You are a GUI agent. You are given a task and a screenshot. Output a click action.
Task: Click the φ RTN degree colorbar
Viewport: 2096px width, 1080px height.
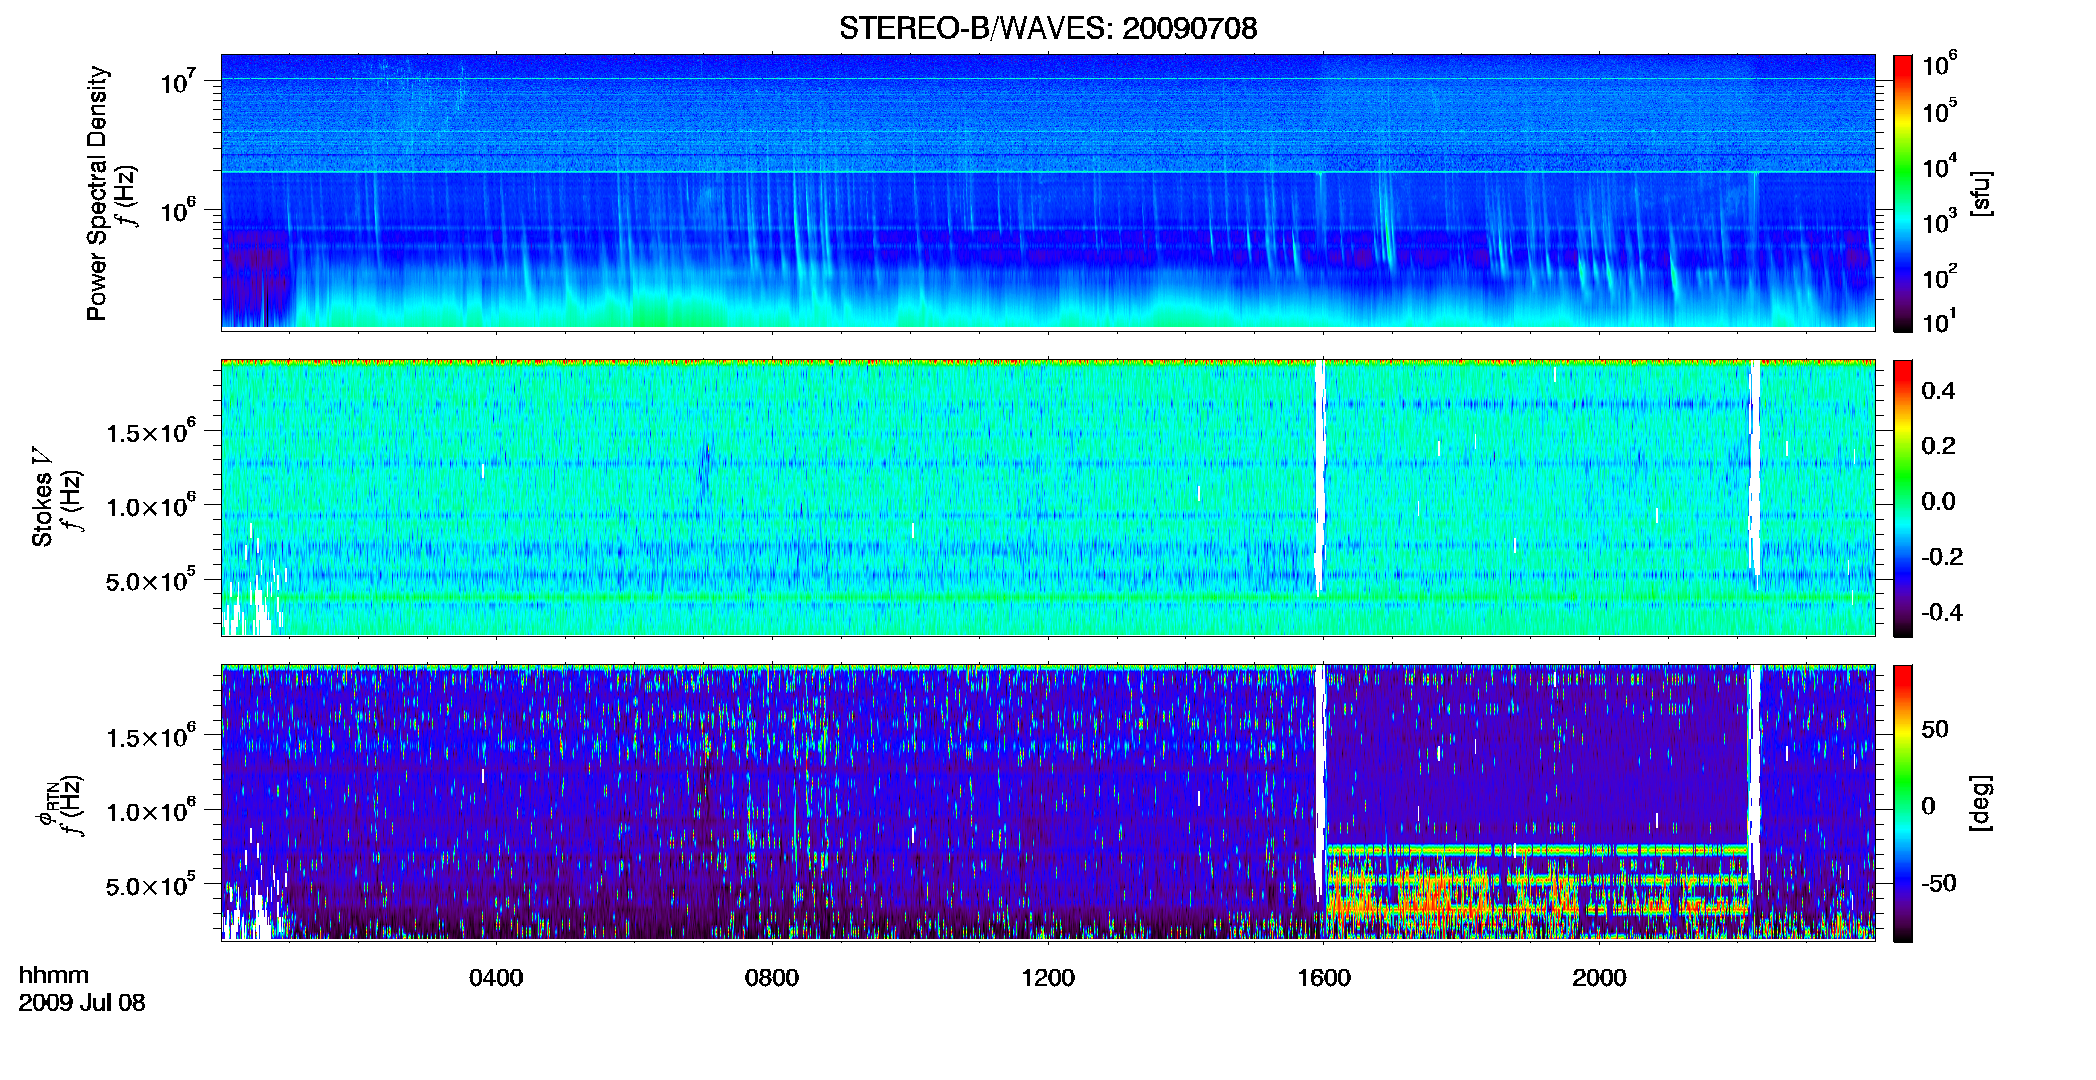1902,803
